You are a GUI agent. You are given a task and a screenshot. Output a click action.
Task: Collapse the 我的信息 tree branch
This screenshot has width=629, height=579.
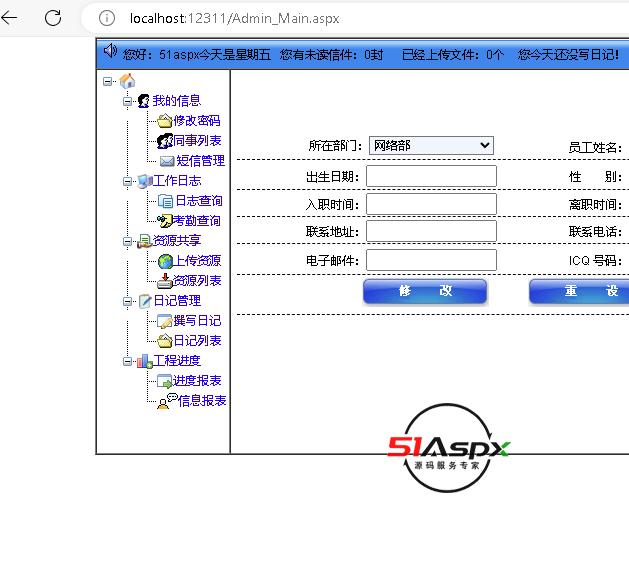click(128, 101)
